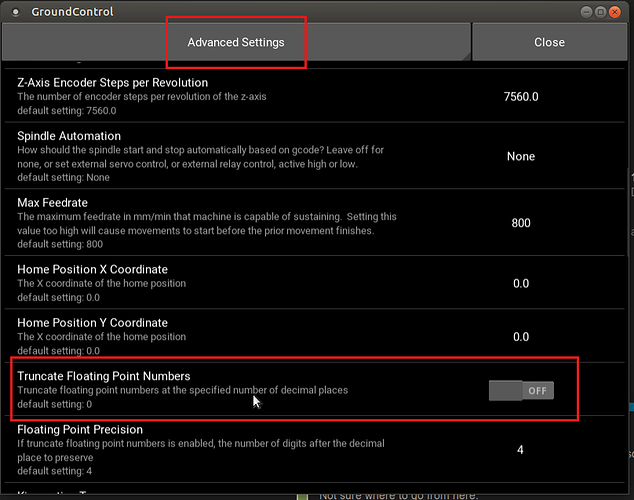The image size is (634, 500).
Task: Click 'default setting: 800' text
Action: (60, 244)
